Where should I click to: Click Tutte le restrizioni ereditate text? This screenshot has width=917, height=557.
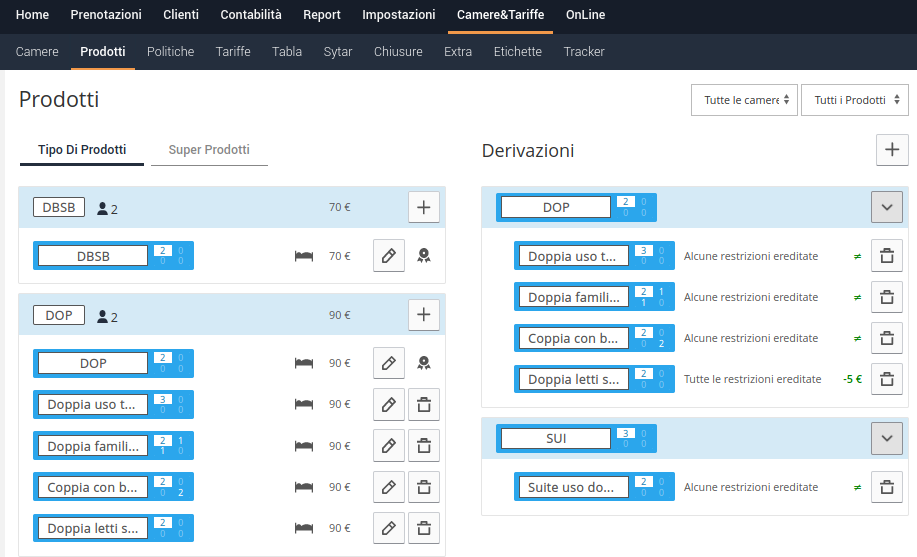point(753,379)
